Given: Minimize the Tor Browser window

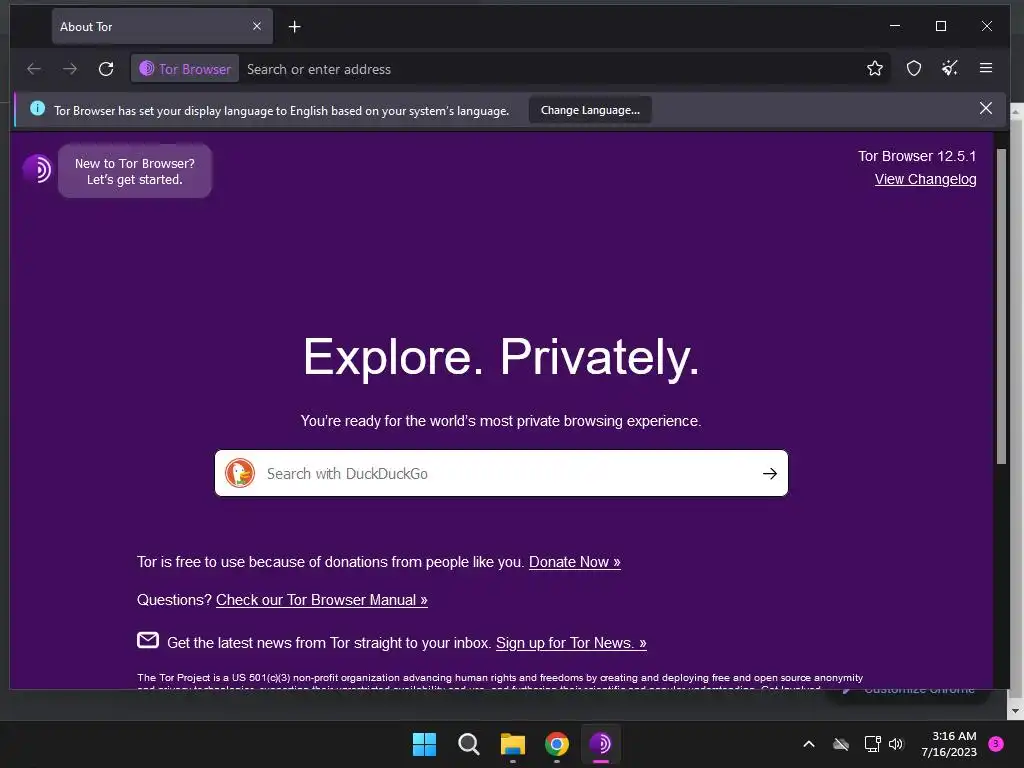Looking at the screenshot, I should click(x=895, y=26).
